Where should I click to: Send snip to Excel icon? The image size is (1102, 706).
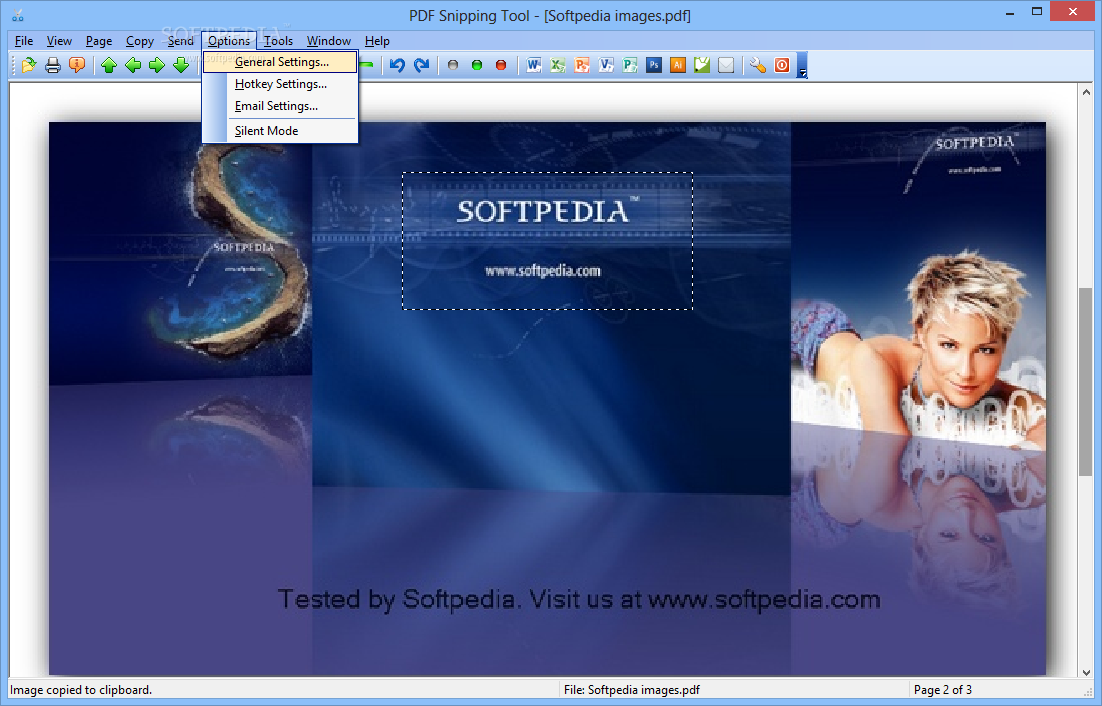click(x=557, y=65)
